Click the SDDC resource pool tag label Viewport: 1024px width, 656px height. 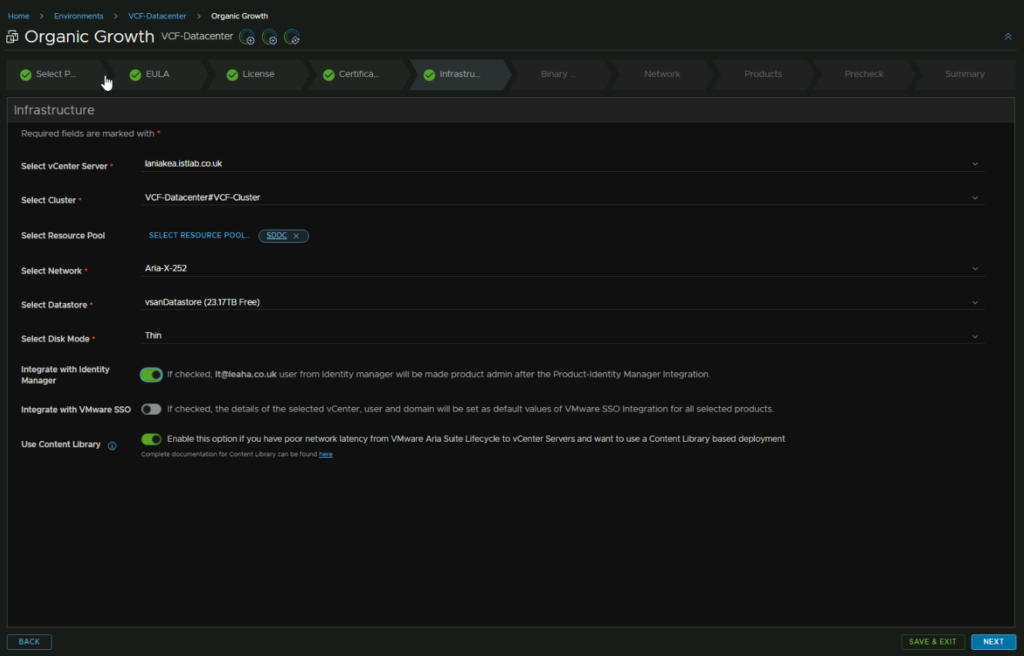pyautogui.click(x=276, y=236)
